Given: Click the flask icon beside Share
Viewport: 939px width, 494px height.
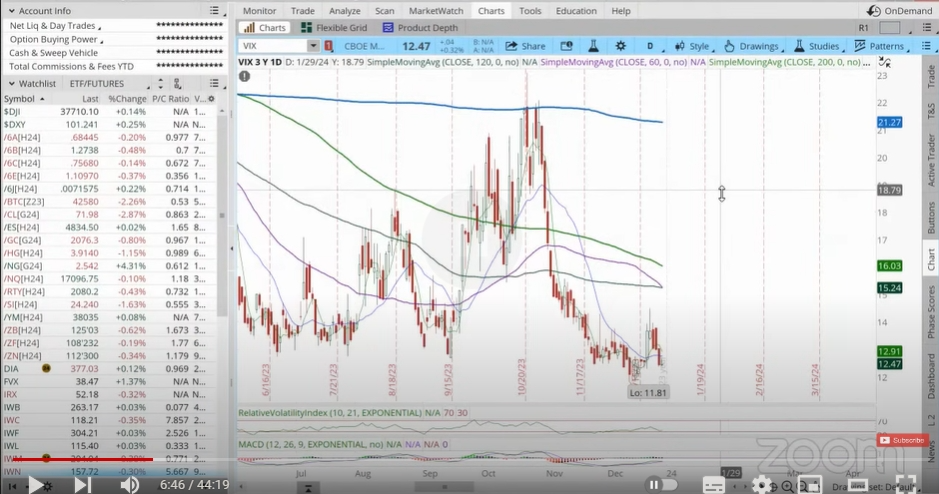Looking at the screenshot, I should (x=593, y=46).
